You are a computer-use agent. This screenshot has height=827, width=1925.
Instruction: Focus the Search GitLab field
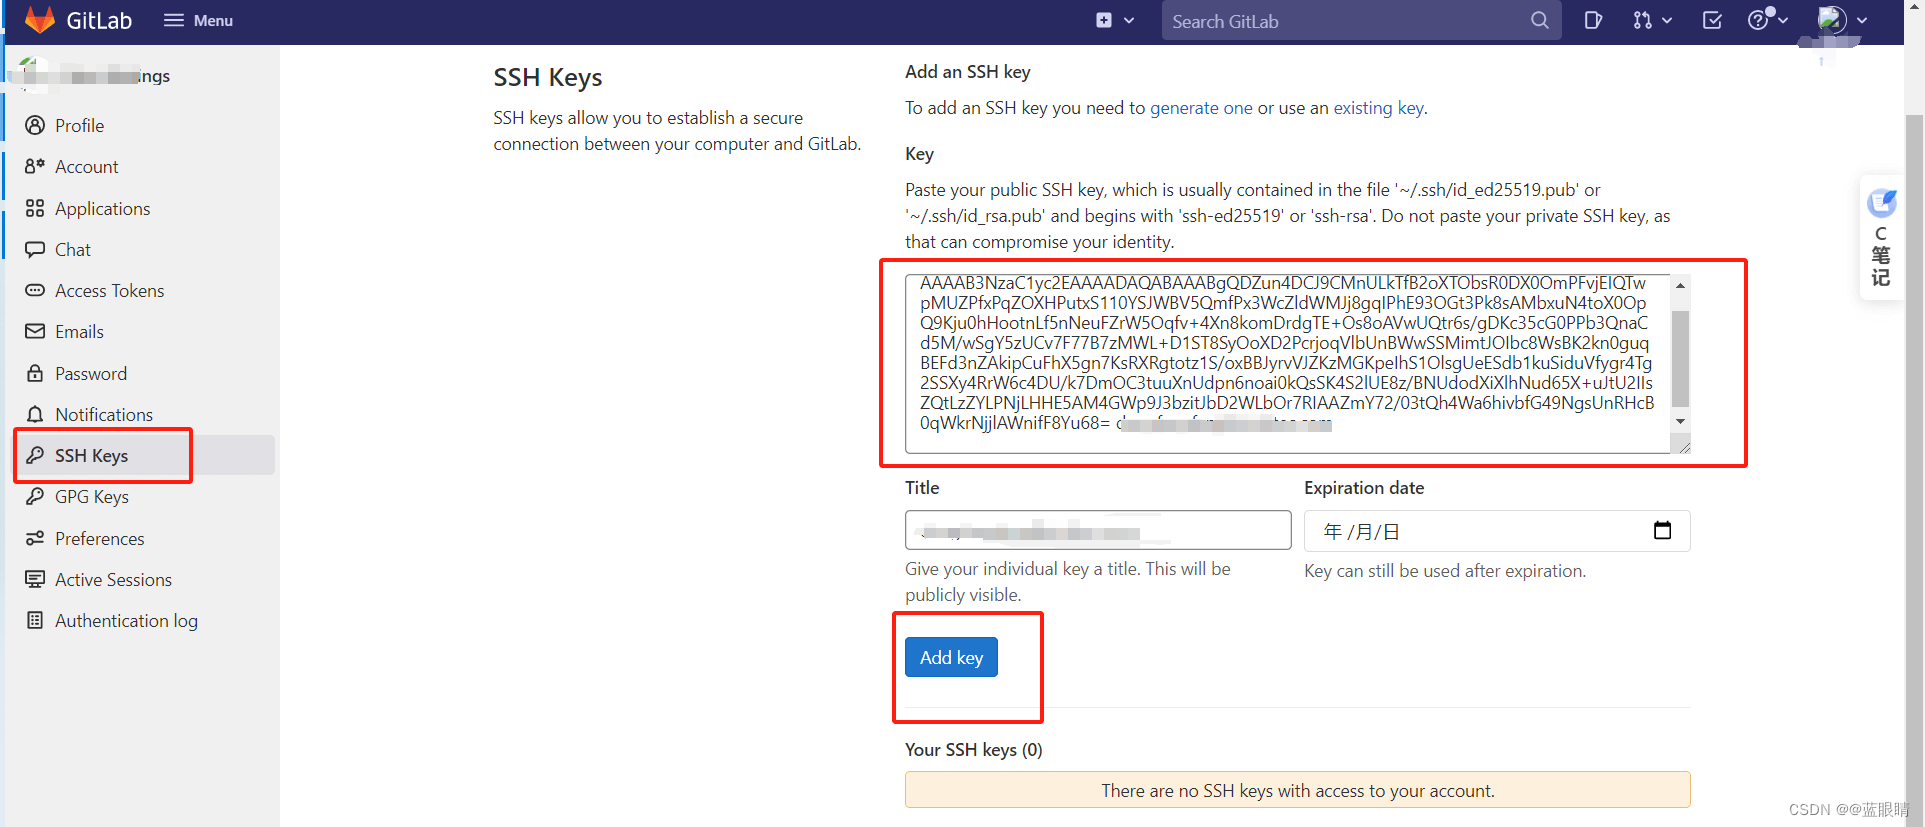point(1361,21)
